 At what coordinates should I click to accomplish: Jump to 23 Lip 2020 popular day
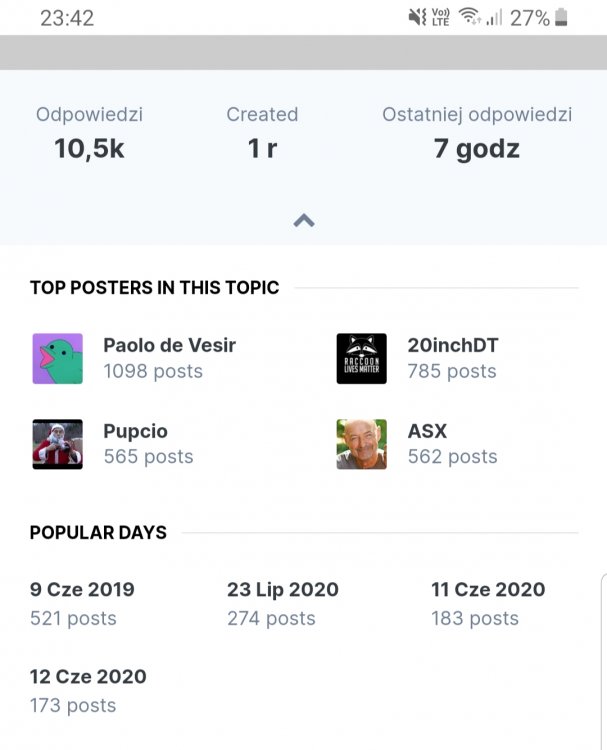pyautogui.click(x=282, y=590)
